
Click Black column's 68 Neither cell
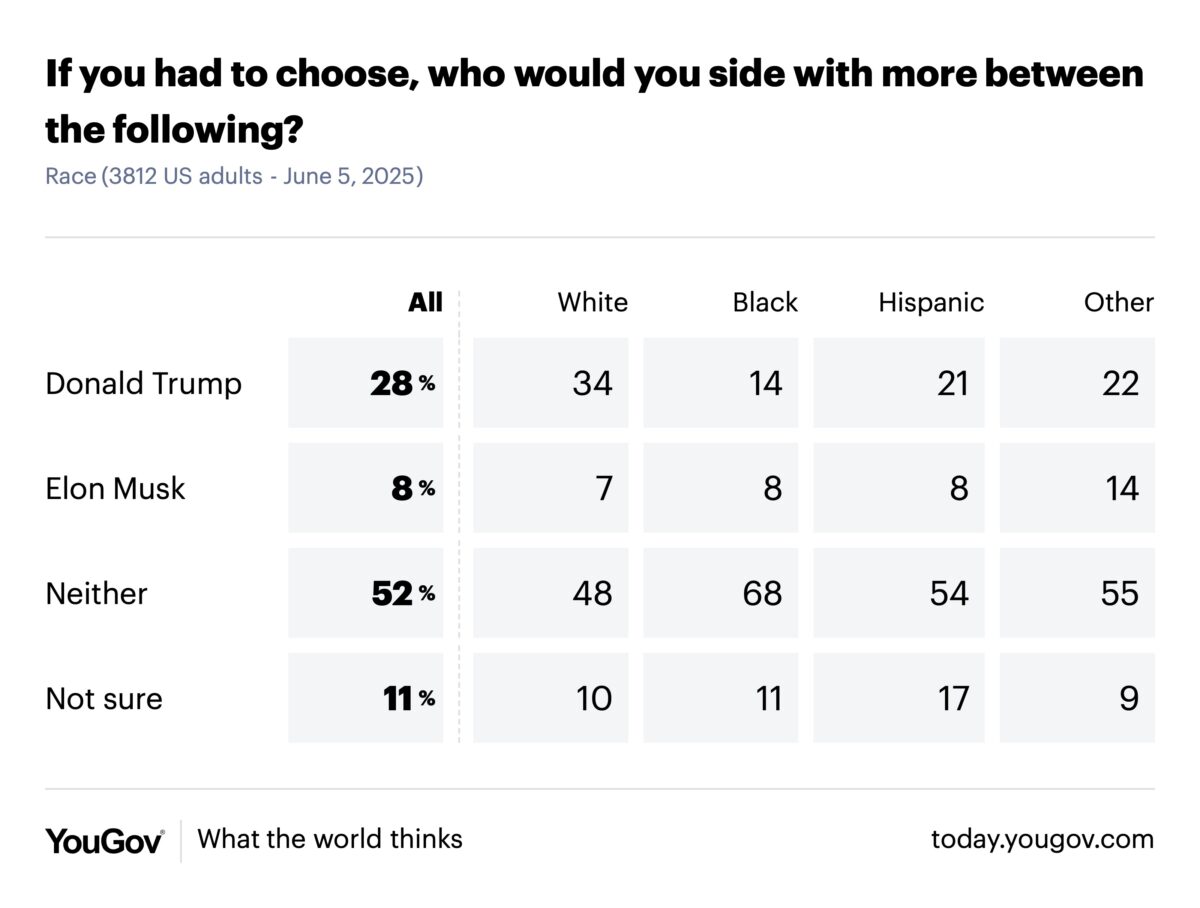[x=721, y=593]
